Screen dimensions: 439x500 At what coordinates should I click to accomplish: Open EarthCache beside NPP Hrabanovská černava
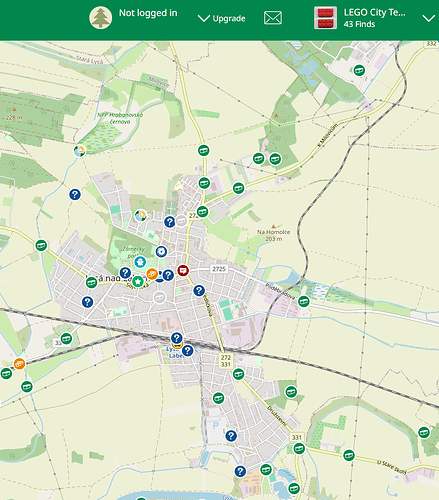coord(80,151)
